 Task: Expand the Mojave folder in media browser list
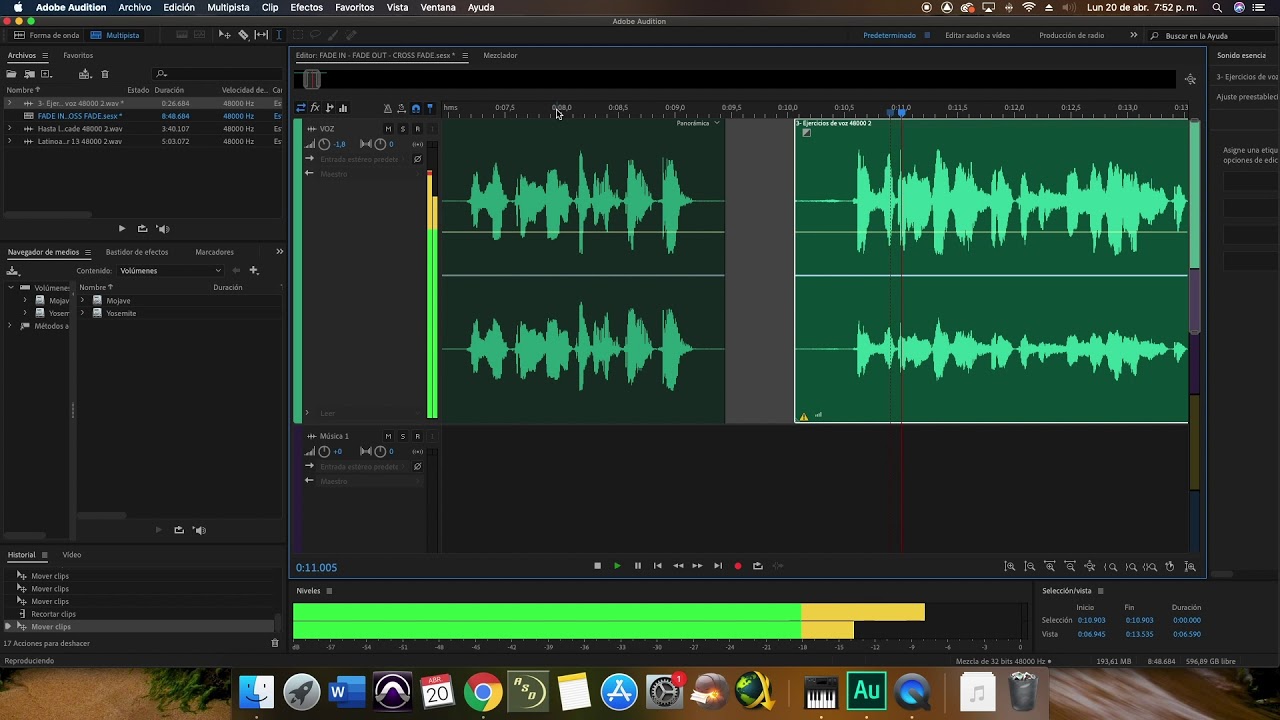(83, 300)
